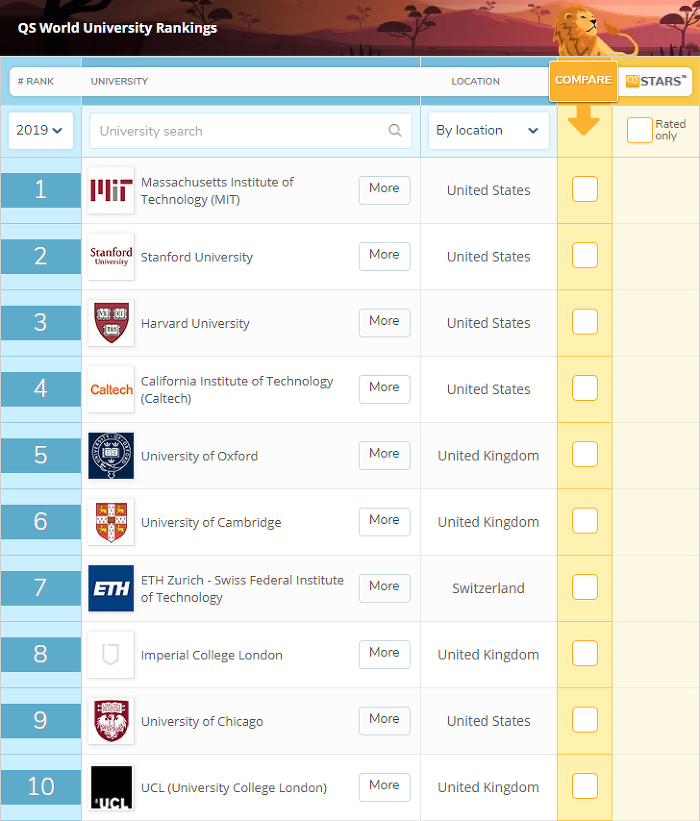Click the rank 10 number cell
The image size is (700, 821).
[41, 787]
